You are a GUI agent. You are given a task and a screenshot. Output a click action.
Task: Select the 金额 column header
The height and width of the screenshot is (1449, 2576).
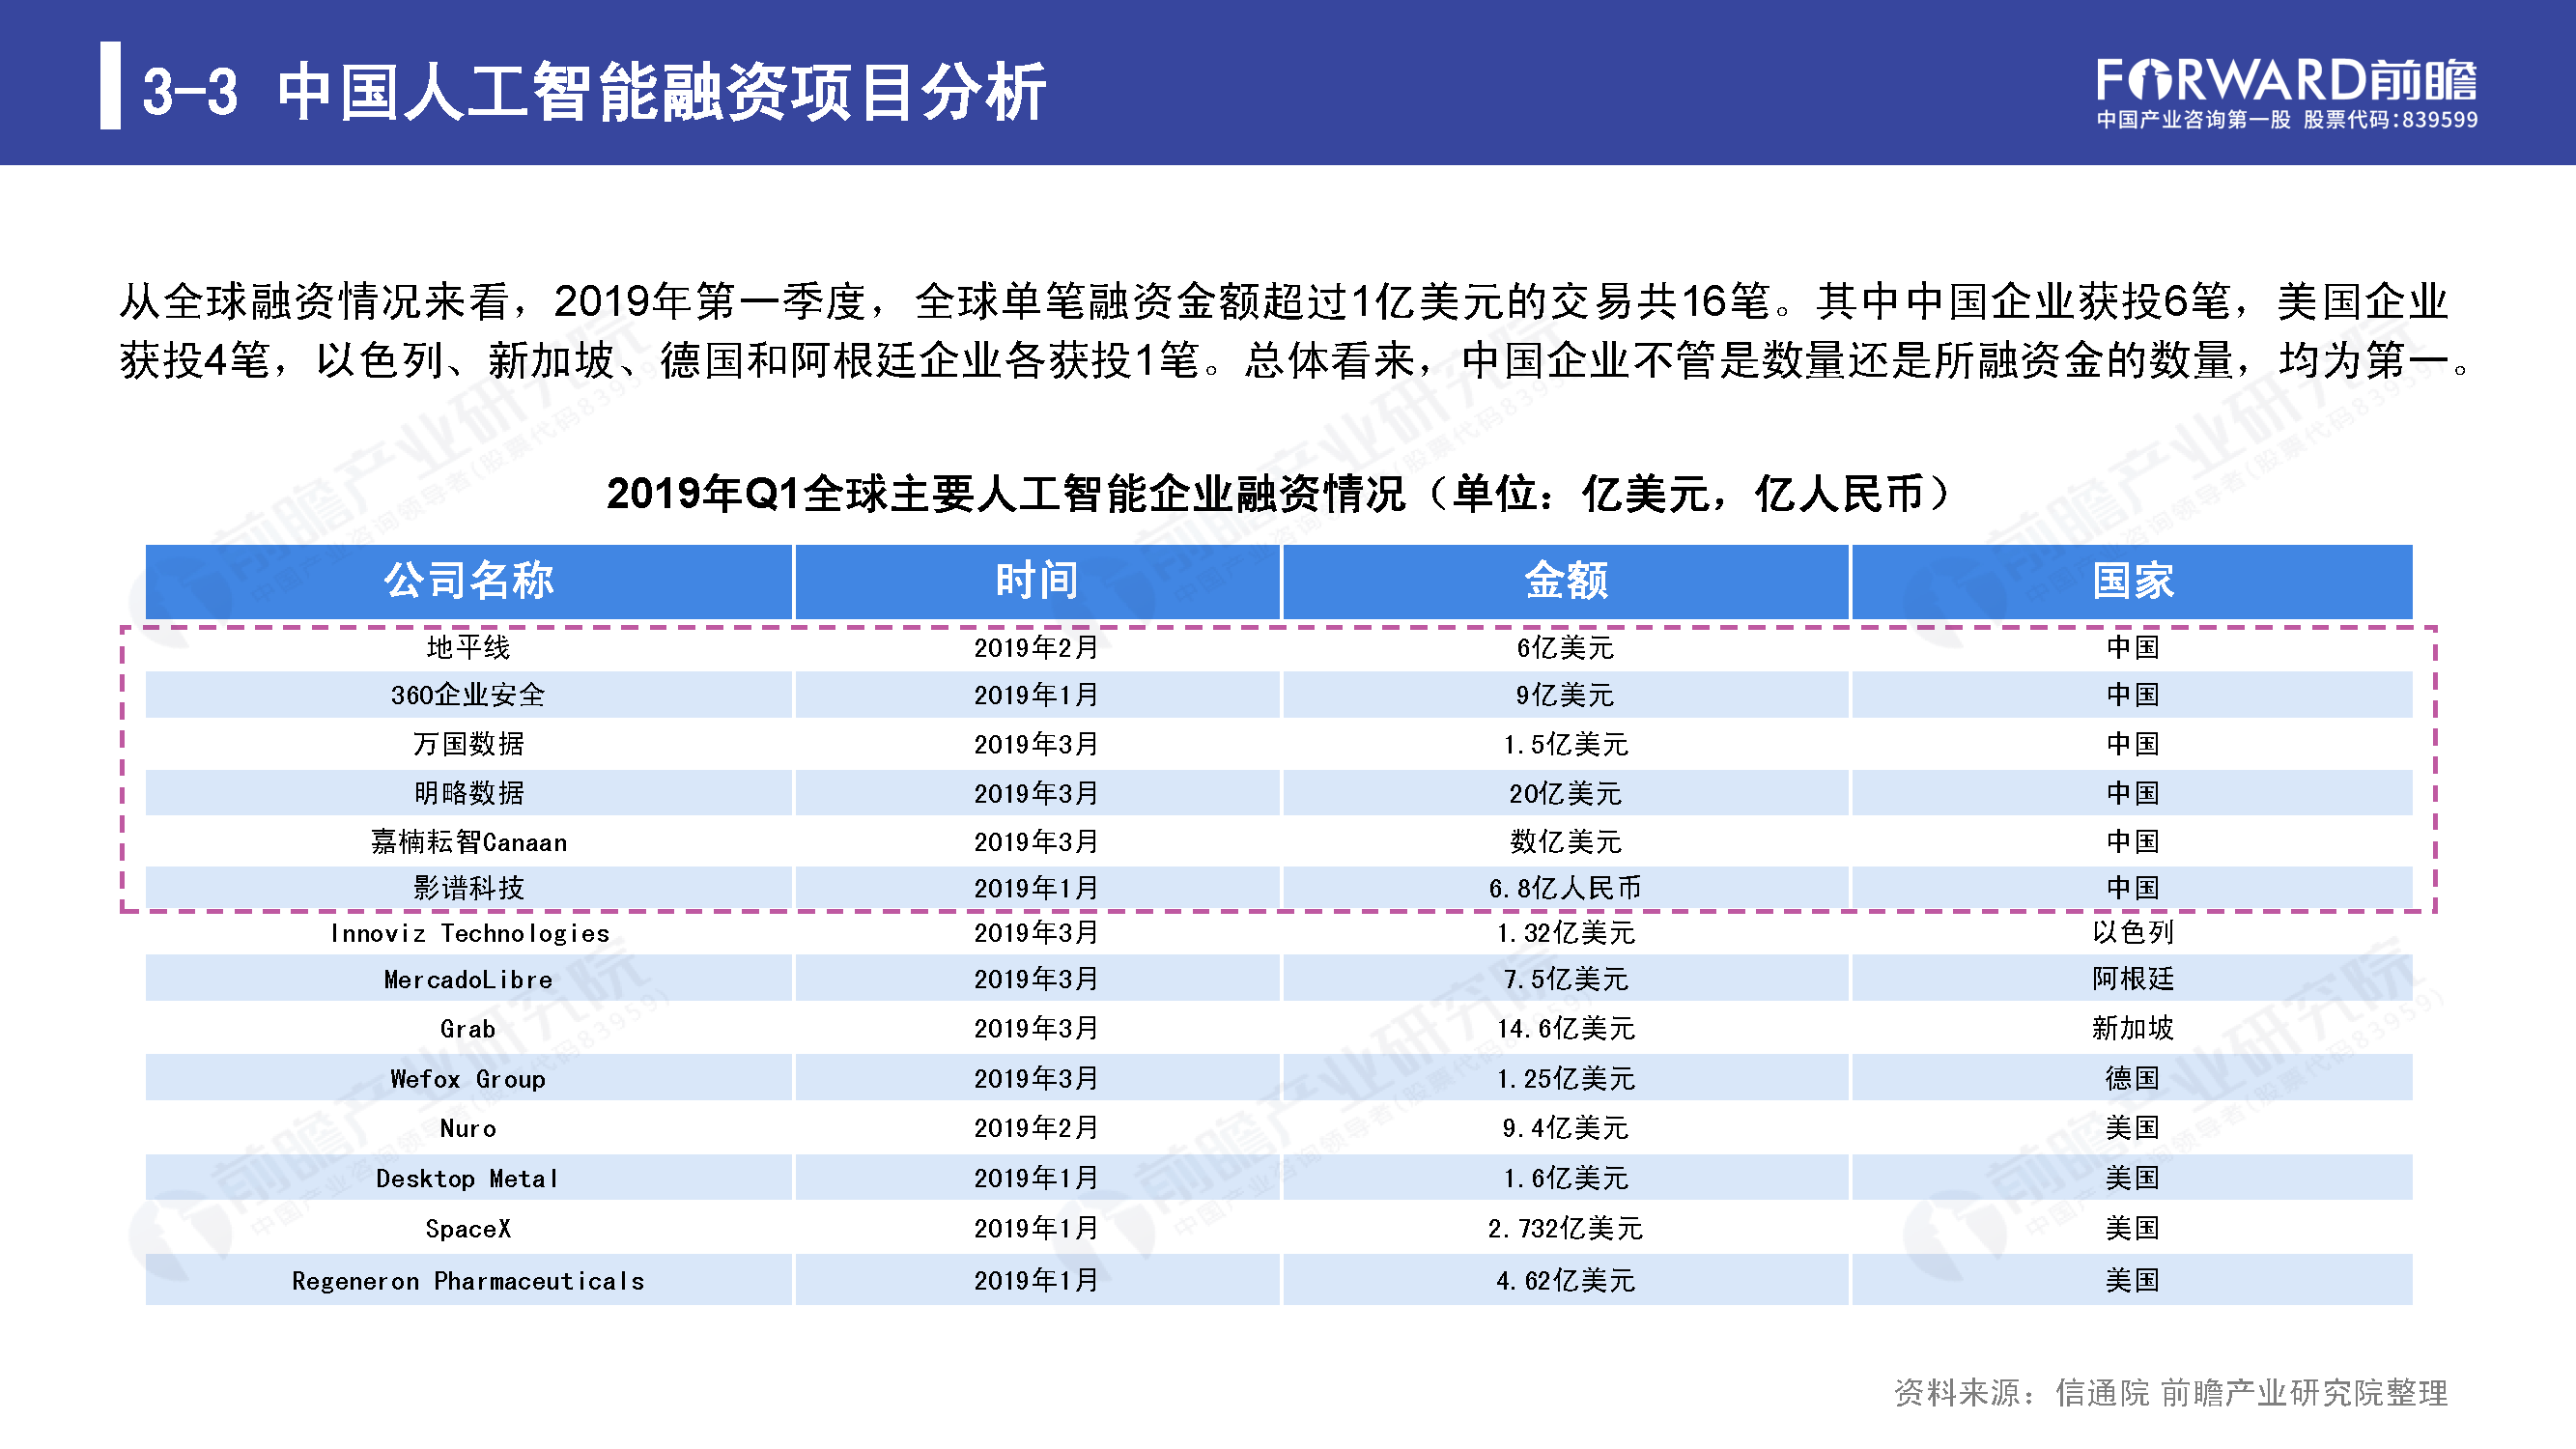(x=1565, y=581)
